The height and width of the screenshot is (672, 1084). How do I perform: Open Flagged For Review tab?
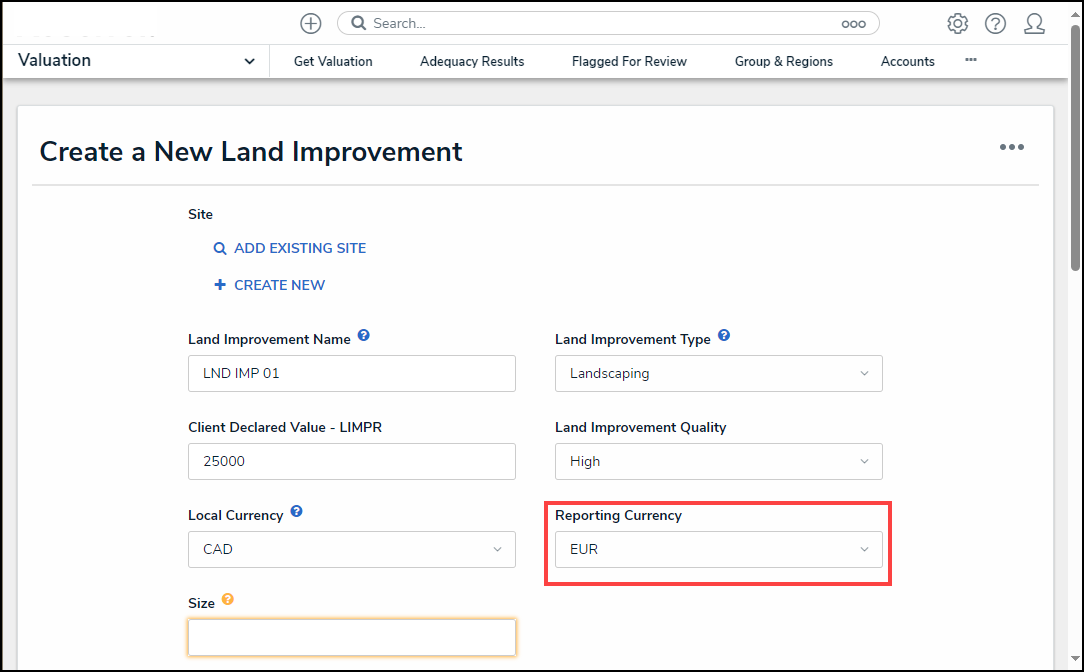pos(629,62)
